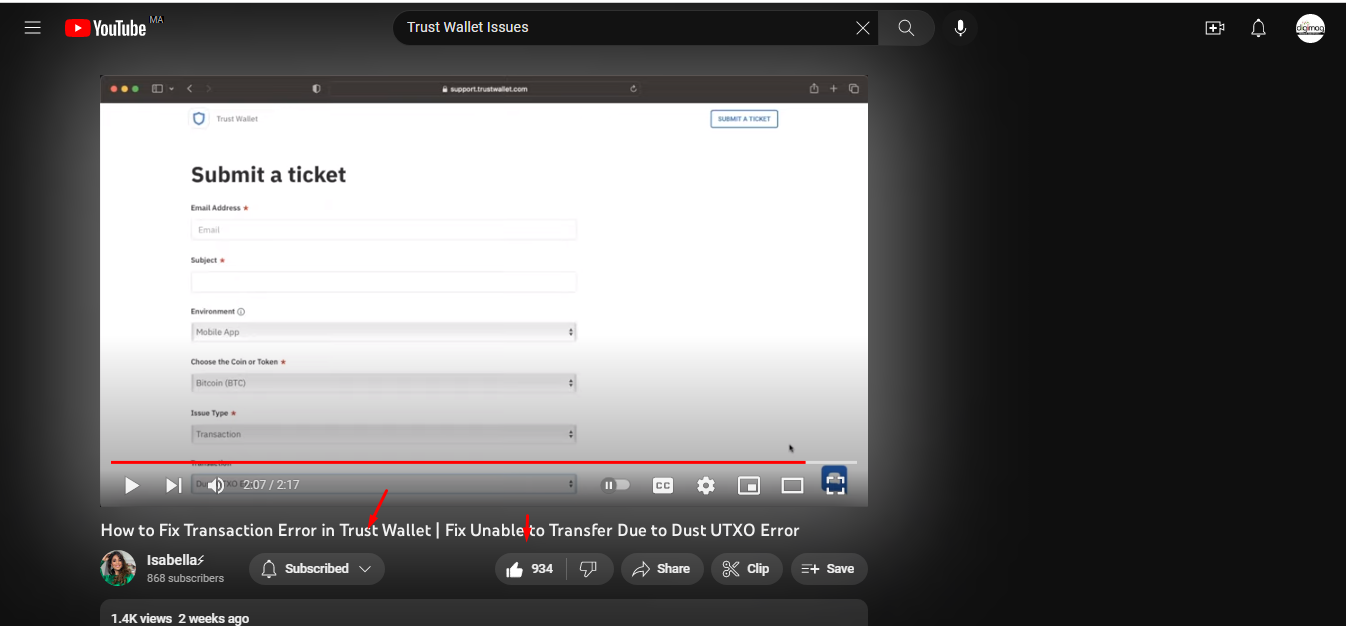The width and height of the screenshot is (1346, 626).
Task: Switch to miniplayer mode
Action: 749,485
